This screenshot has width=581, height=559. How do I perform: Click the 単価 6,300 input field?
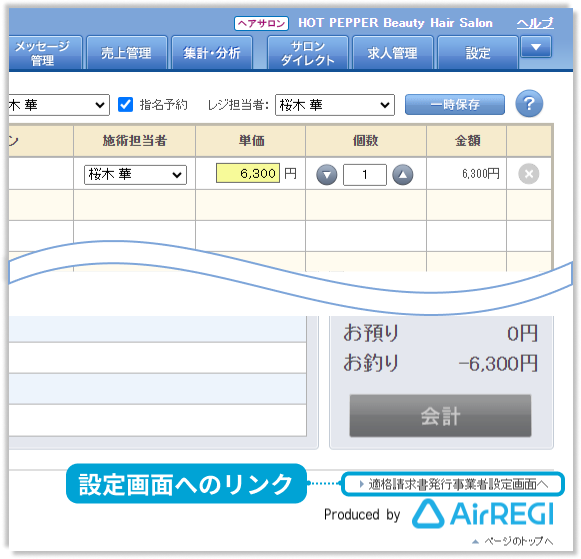pos(248,173)
